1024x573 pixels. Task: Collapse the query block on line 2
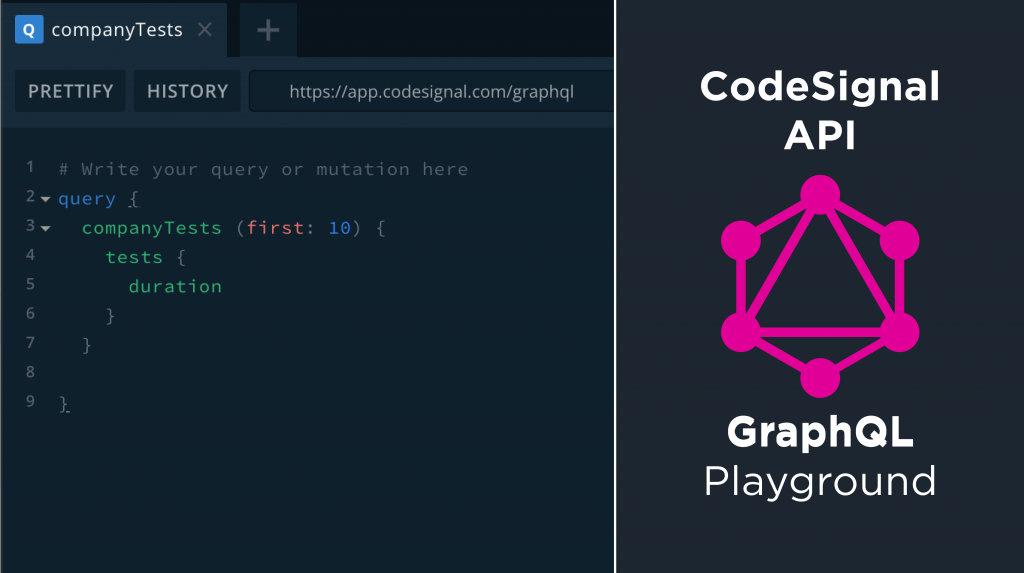click(45, 199)
